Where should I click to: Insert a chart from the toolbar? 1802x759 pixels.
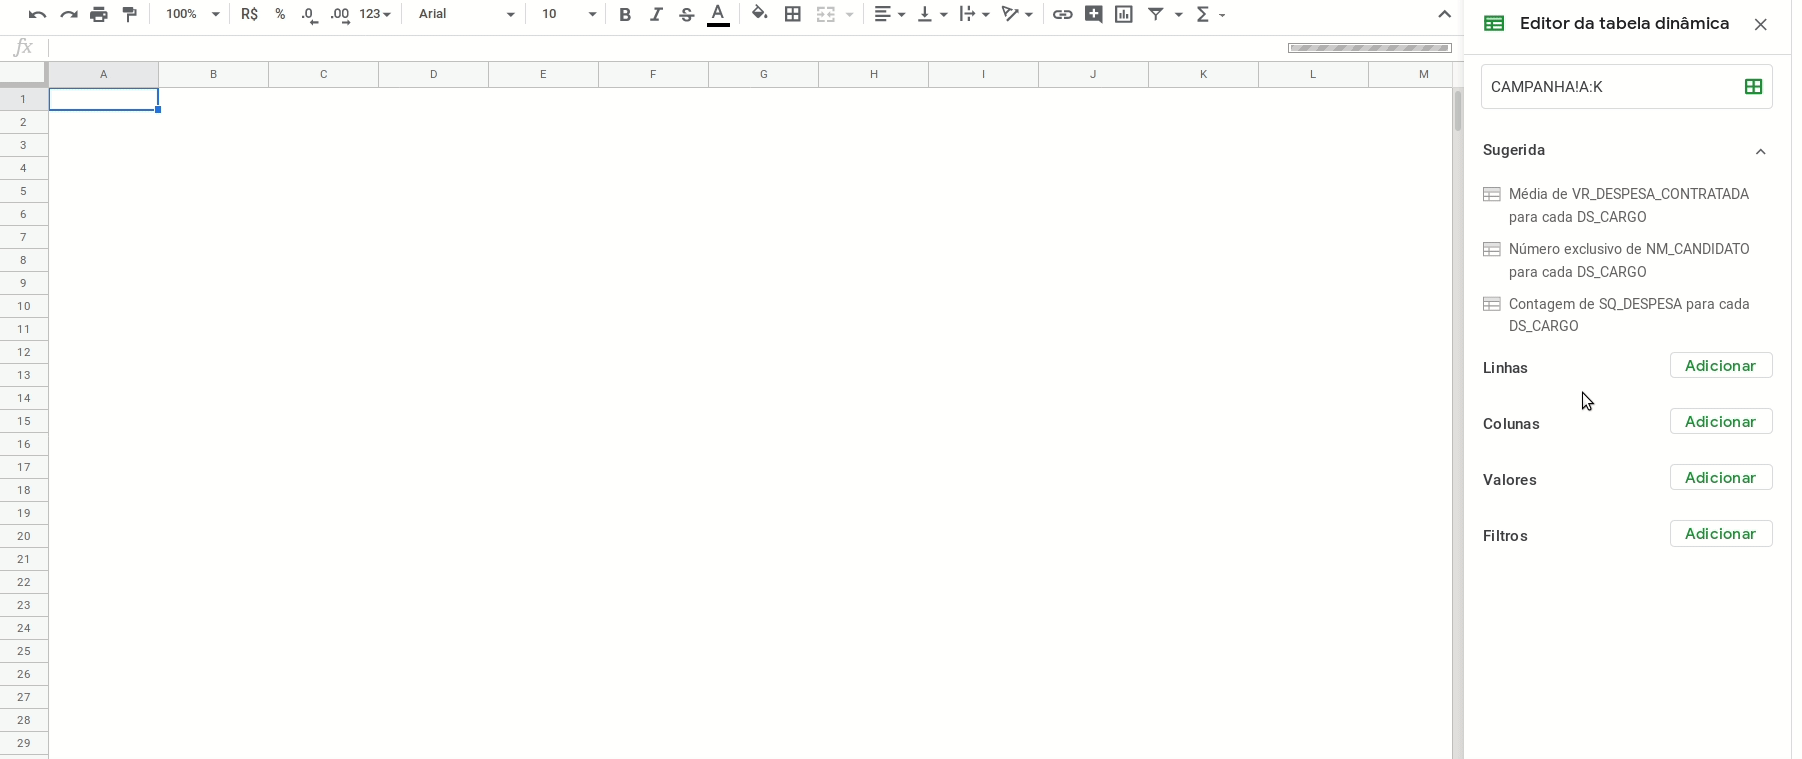tap(1124, 14)
